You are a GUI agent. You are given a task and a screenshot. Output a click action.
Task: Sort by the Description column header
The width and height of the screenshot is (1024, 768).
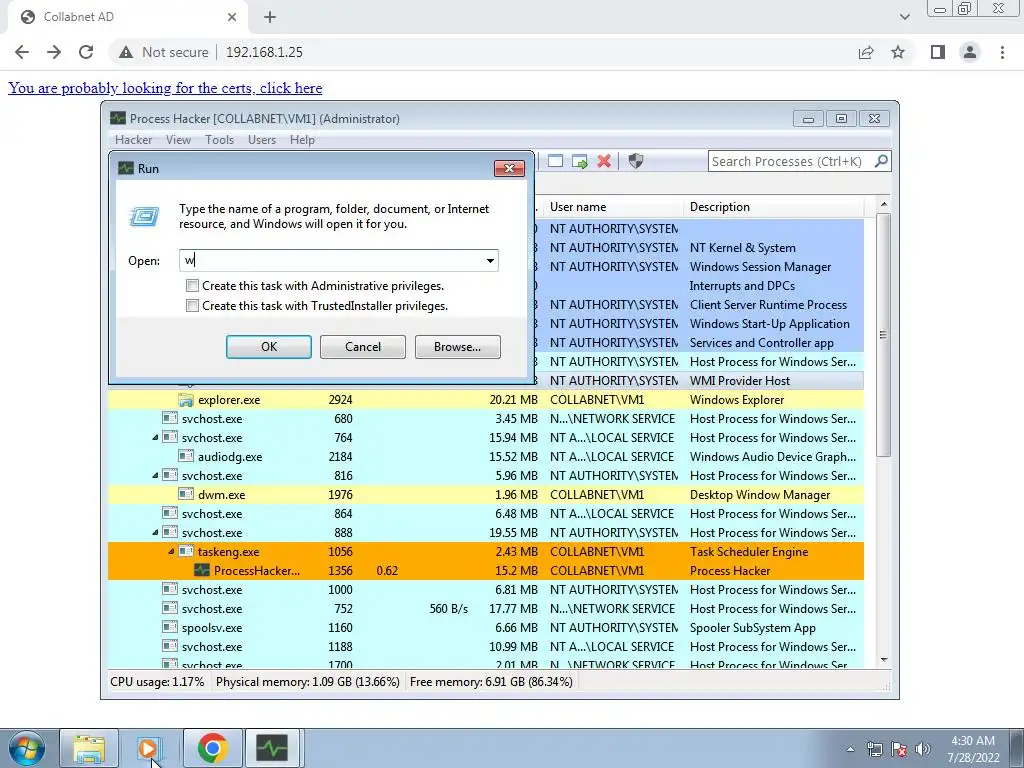(774, 207)
